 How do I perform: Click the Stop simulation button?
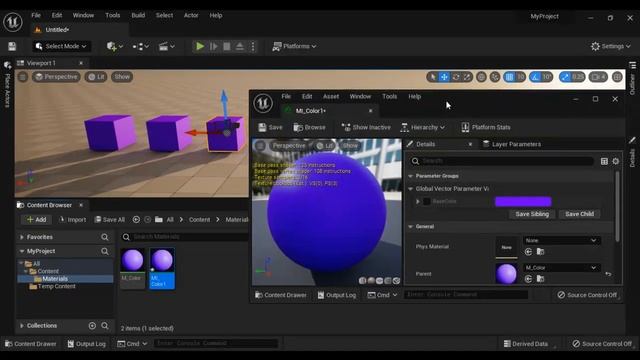pyautogui.click(x=227, y=46)
